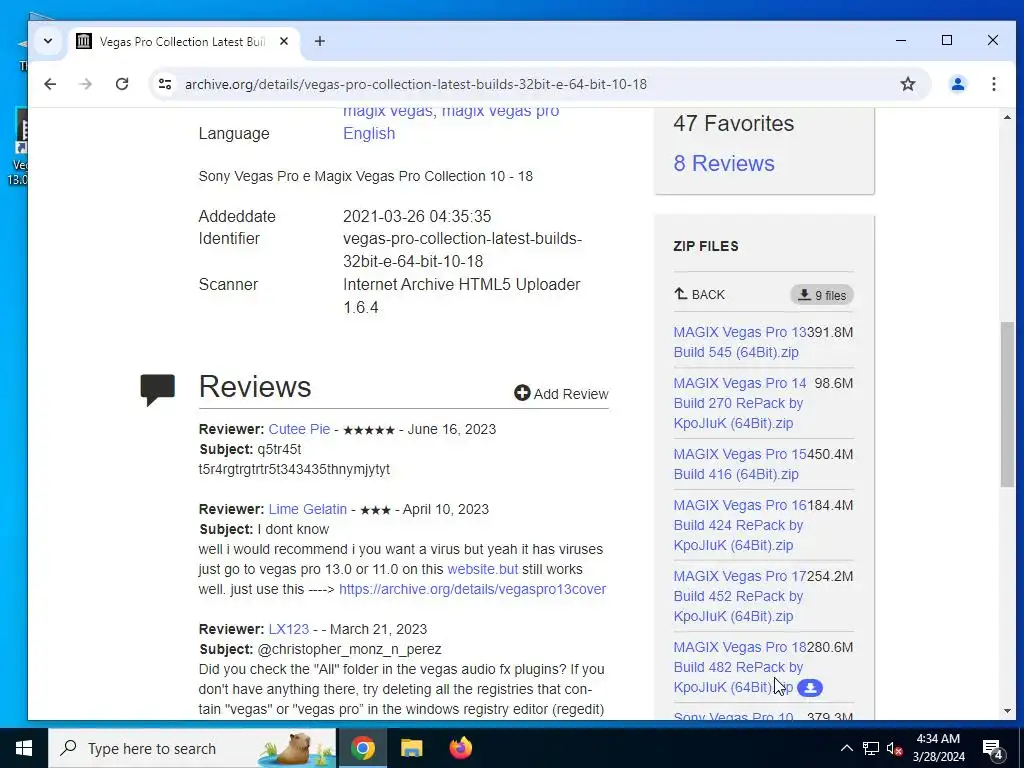Bookmark this page with the star icon
The height and width of the screenshot is (768, 1024).
coord(908,84)
